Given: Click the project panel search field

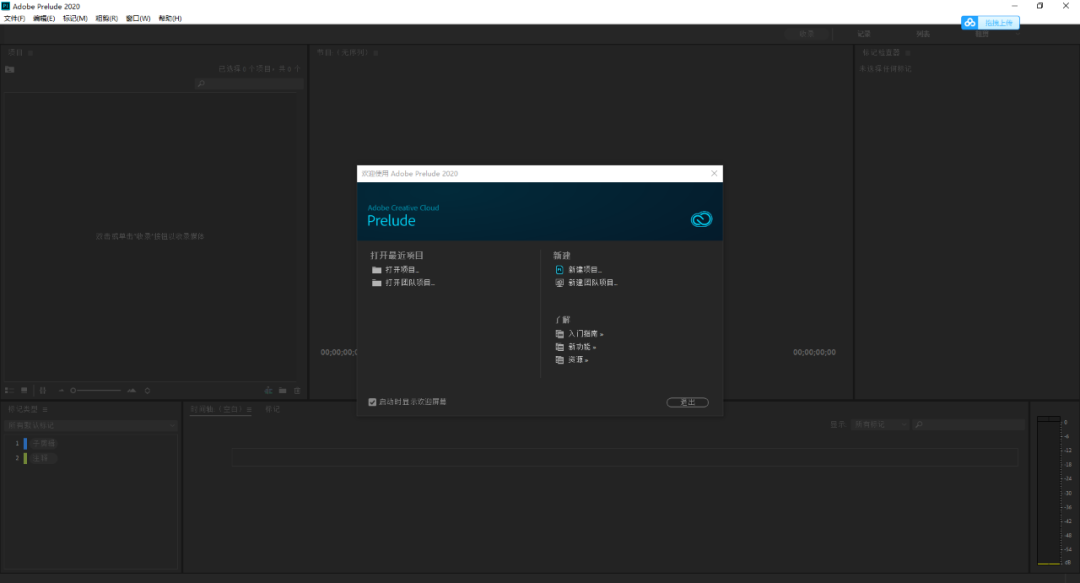Looking at the screenshot, I should coord(249,83).
